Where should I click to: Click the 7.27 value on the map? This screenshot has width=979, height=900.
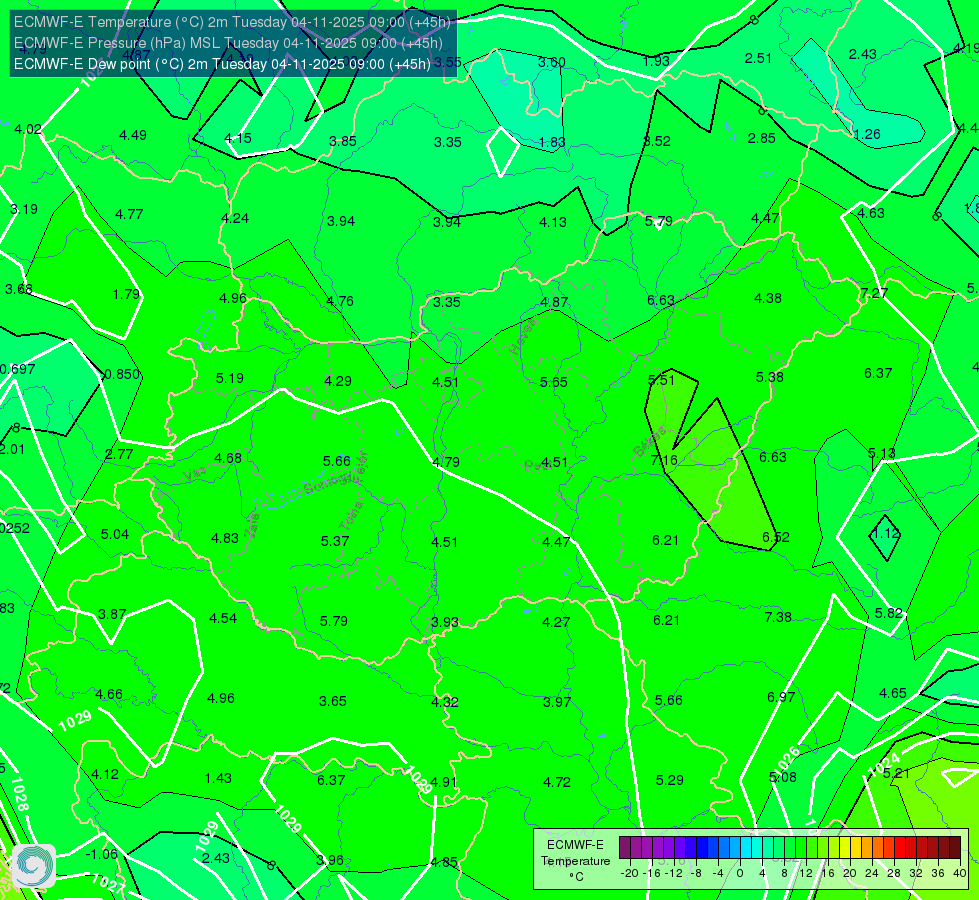click(873, 293)
